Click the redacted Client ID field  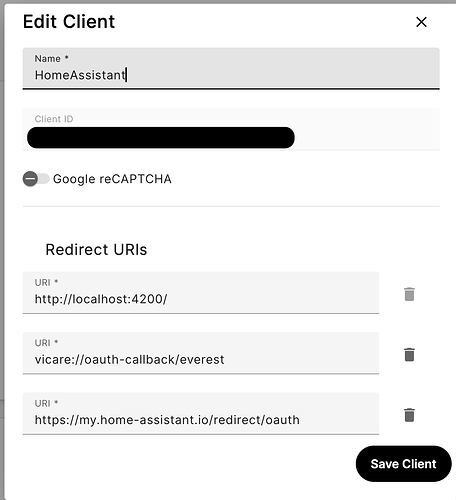pos(231,129)
